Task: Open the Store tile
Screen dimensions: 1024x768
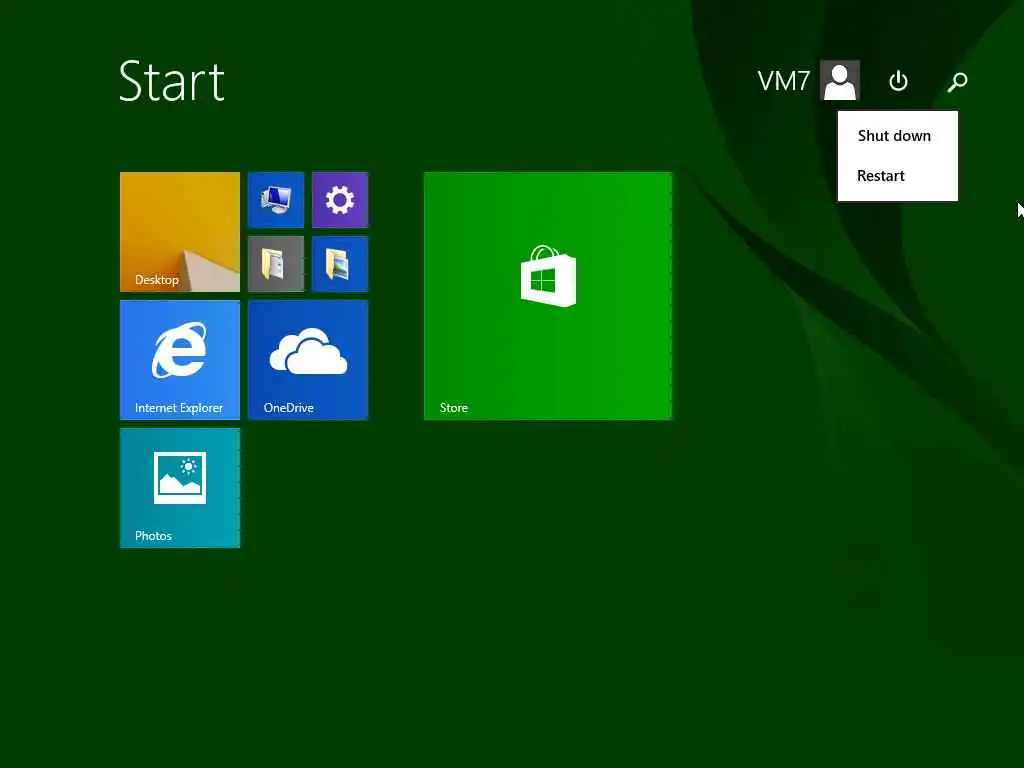Action: (547, 296)
